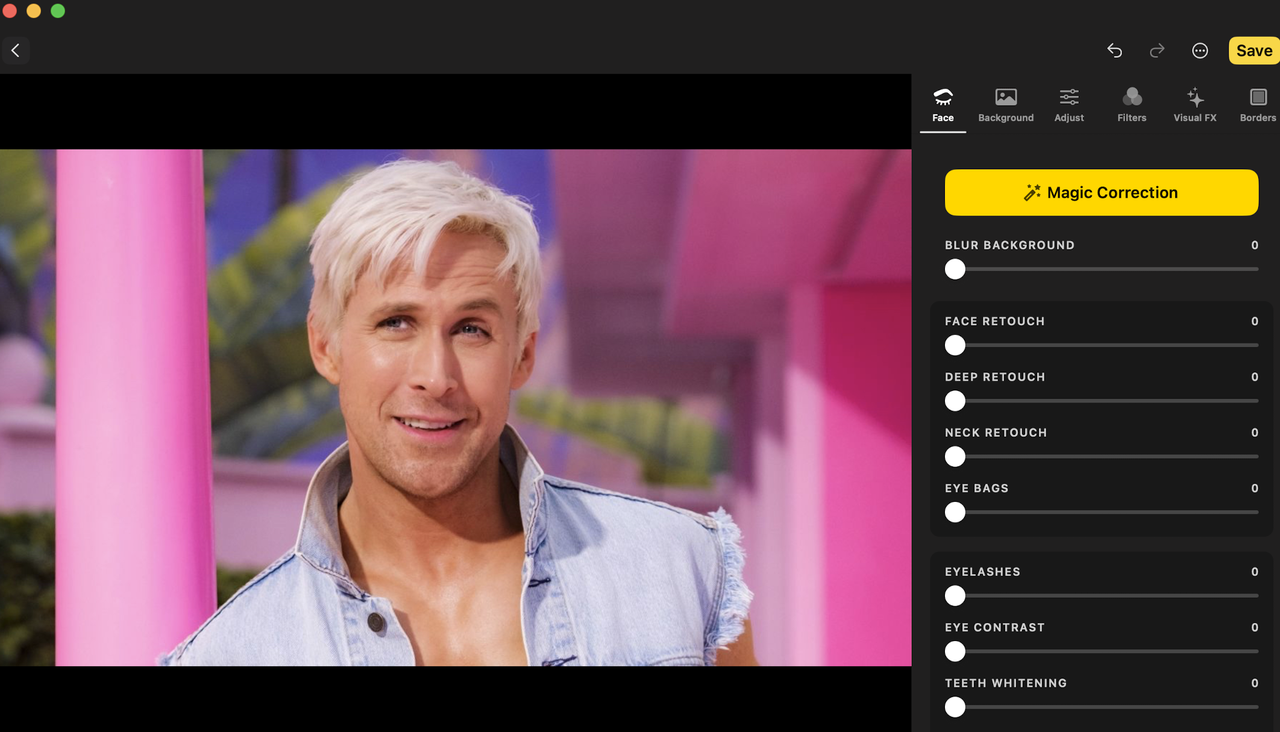The height and width of the screenshot is (732, 1280).
Task: Switch to the Filters tab
Action: [x=1132, y=106]
